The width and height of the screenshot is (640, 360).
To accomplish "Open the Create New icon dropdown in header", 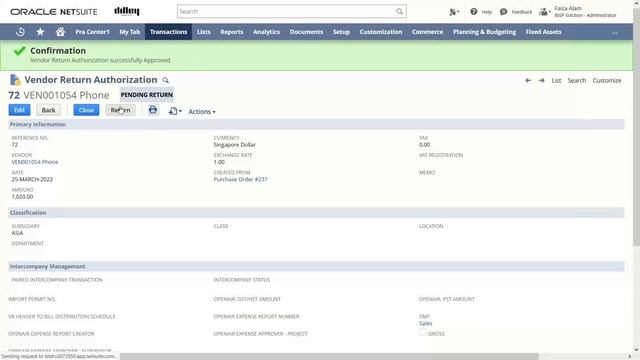I will point(454,12).
